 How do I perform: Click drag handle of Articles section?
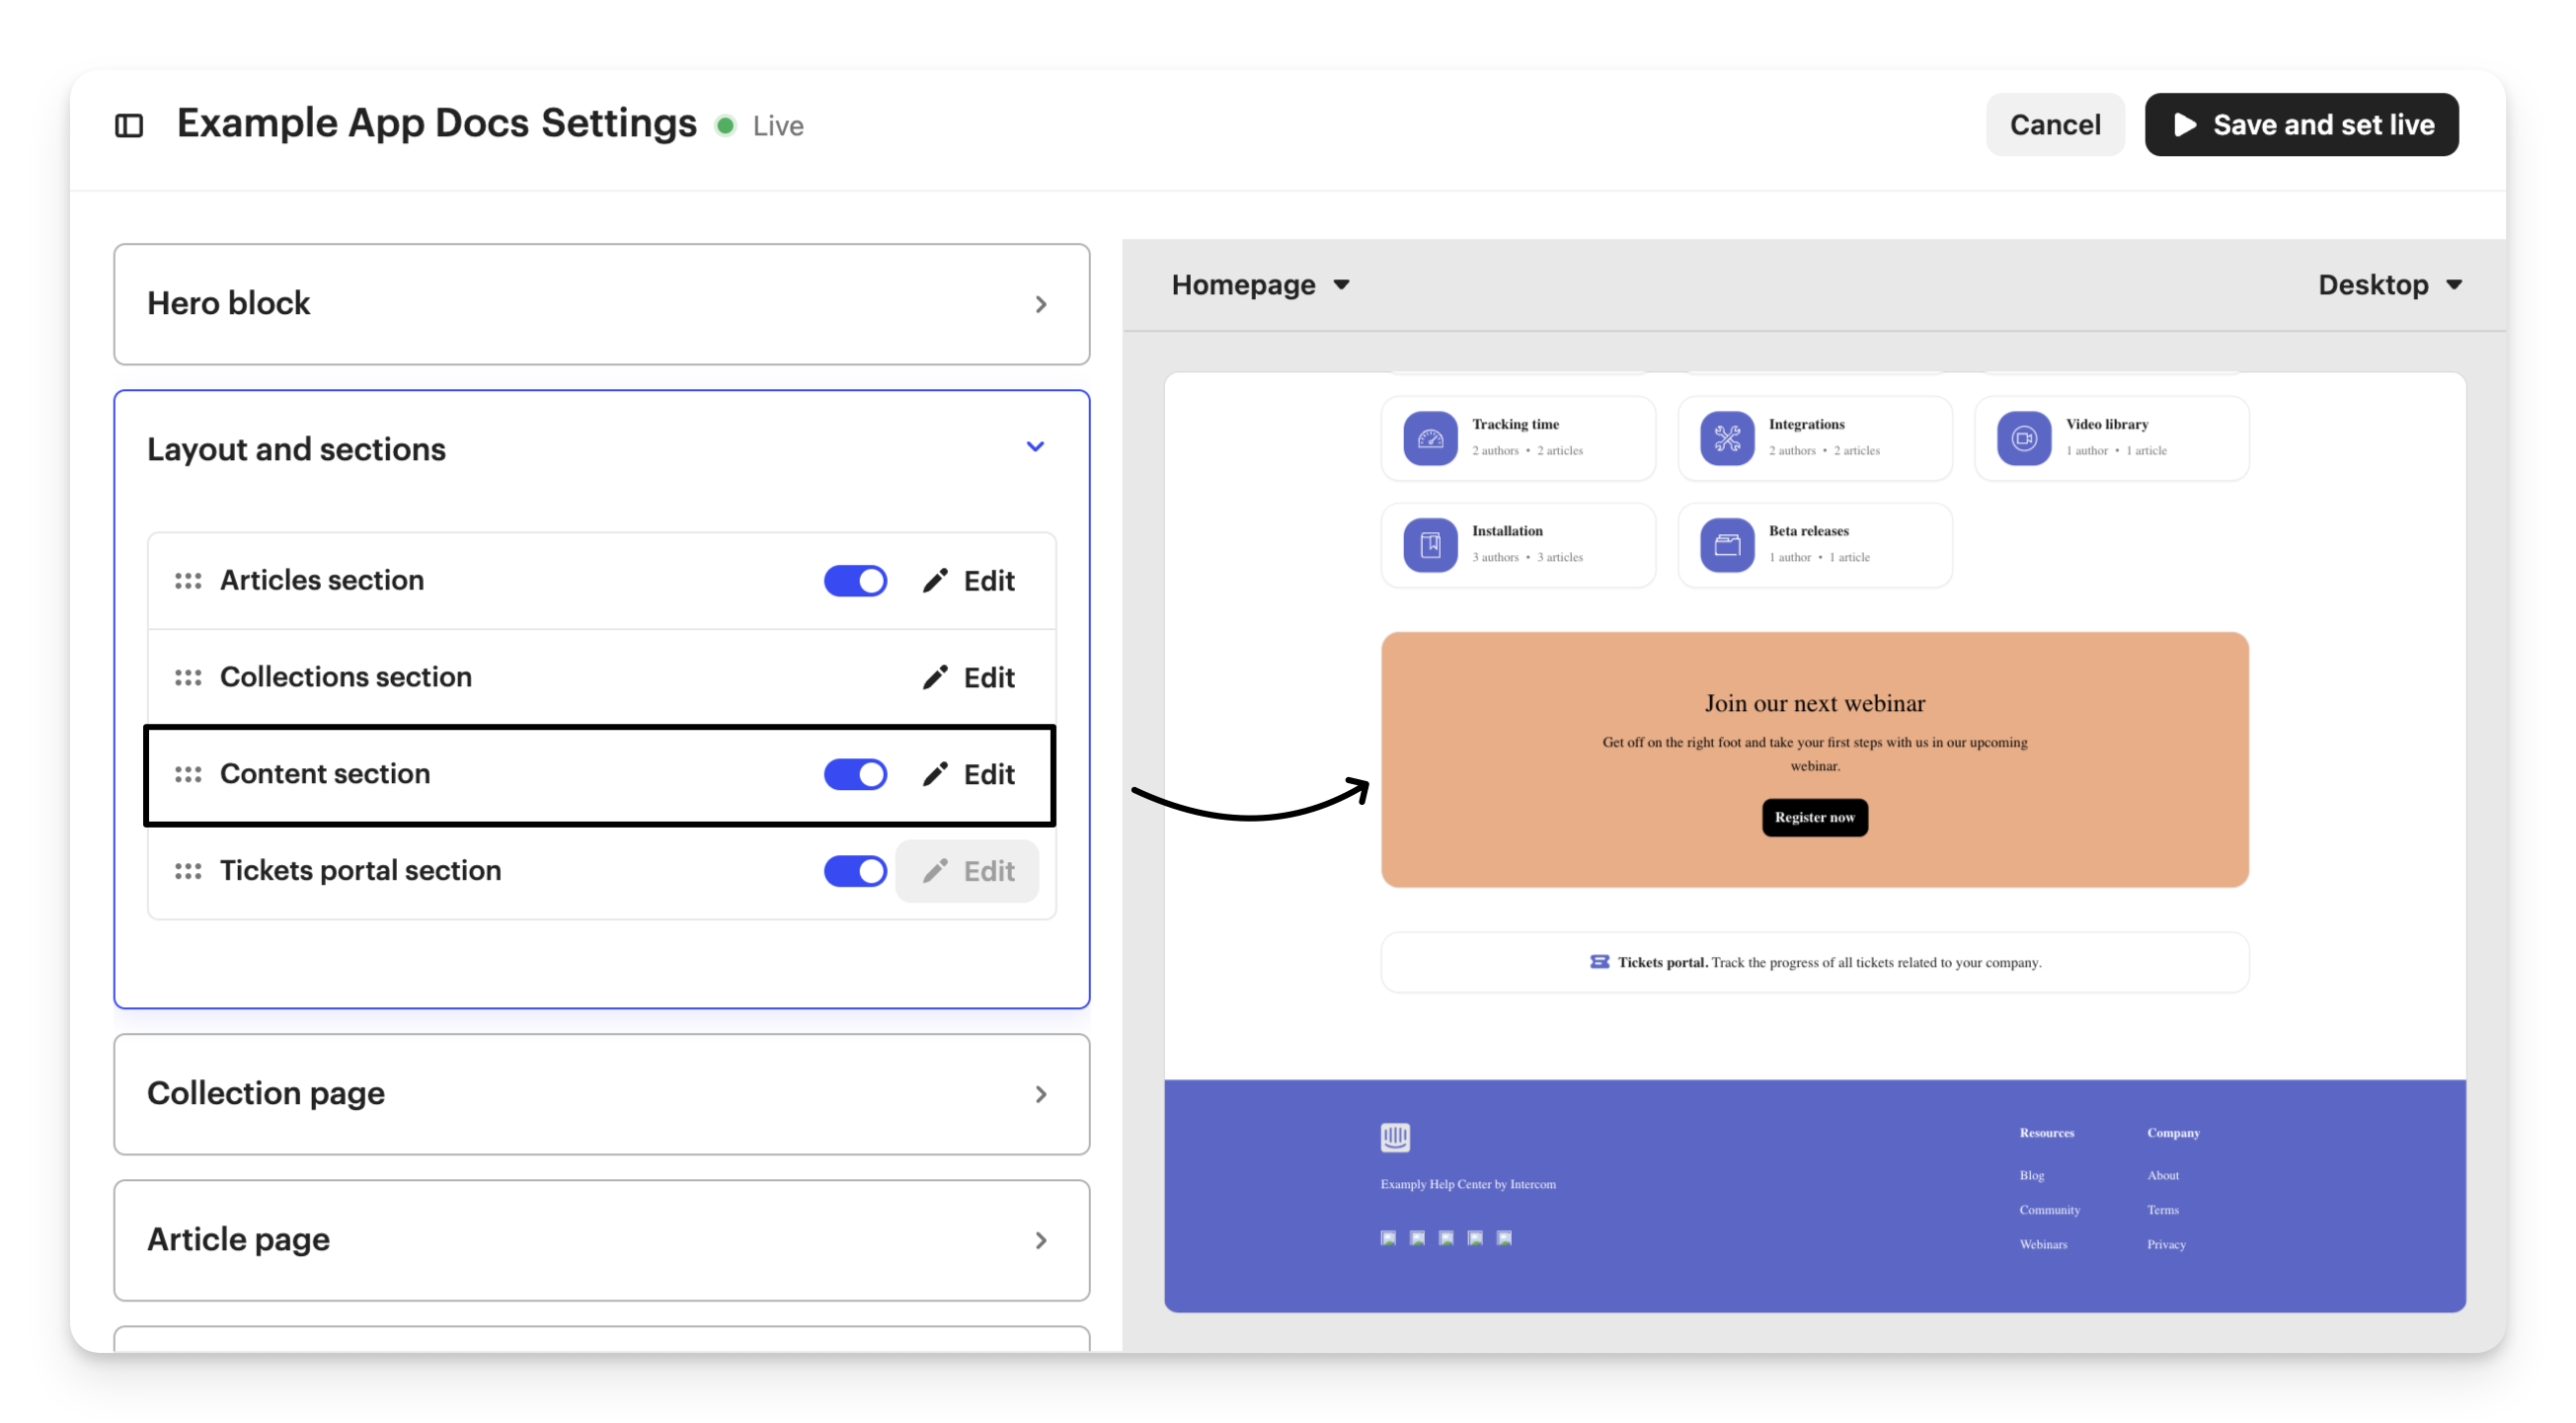coord(188,581)
